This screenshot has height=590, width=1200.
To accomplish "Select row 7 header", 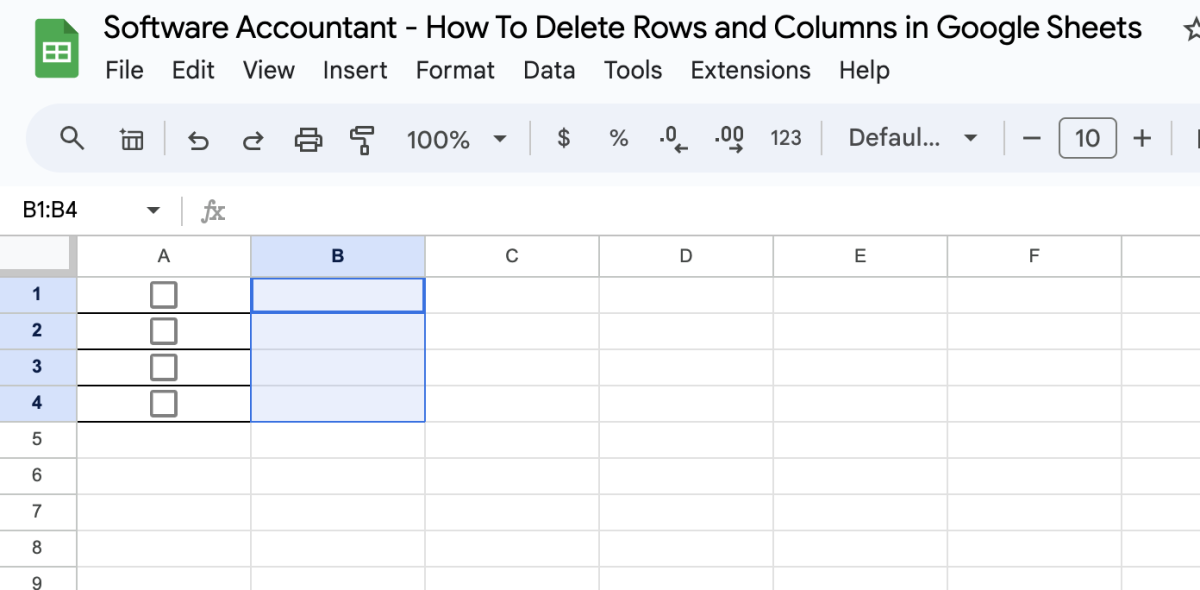I will 38,512.
